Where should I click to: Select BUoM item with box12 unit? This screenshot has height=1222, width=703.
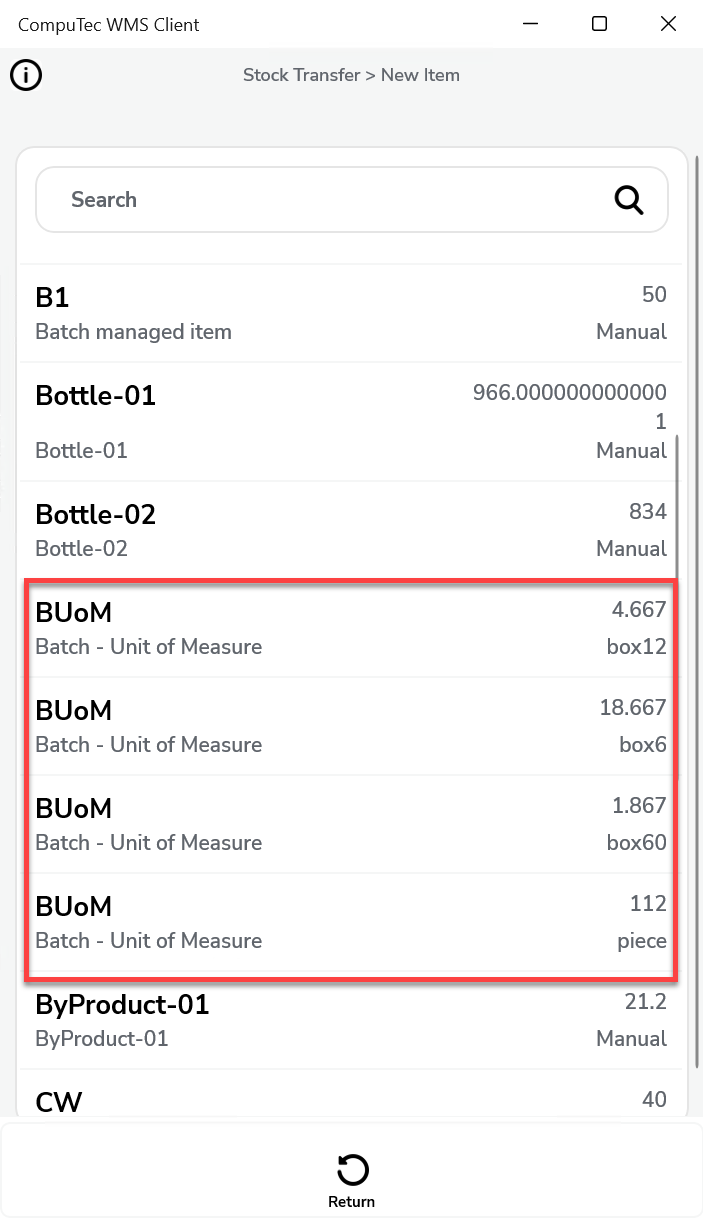[351, 628]
